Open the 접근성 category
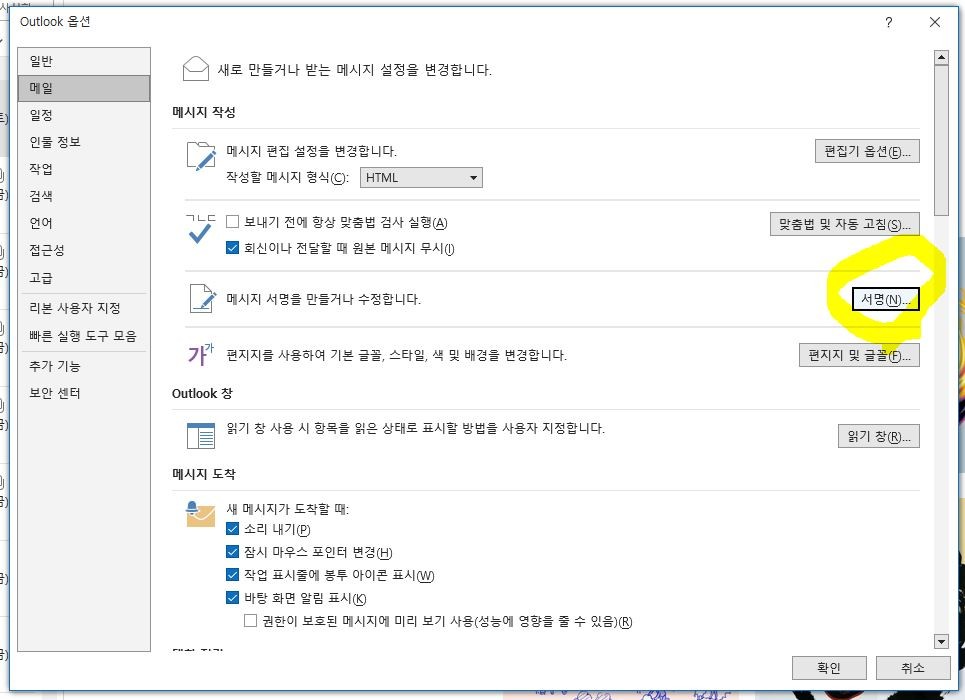 tap(84, 251)
